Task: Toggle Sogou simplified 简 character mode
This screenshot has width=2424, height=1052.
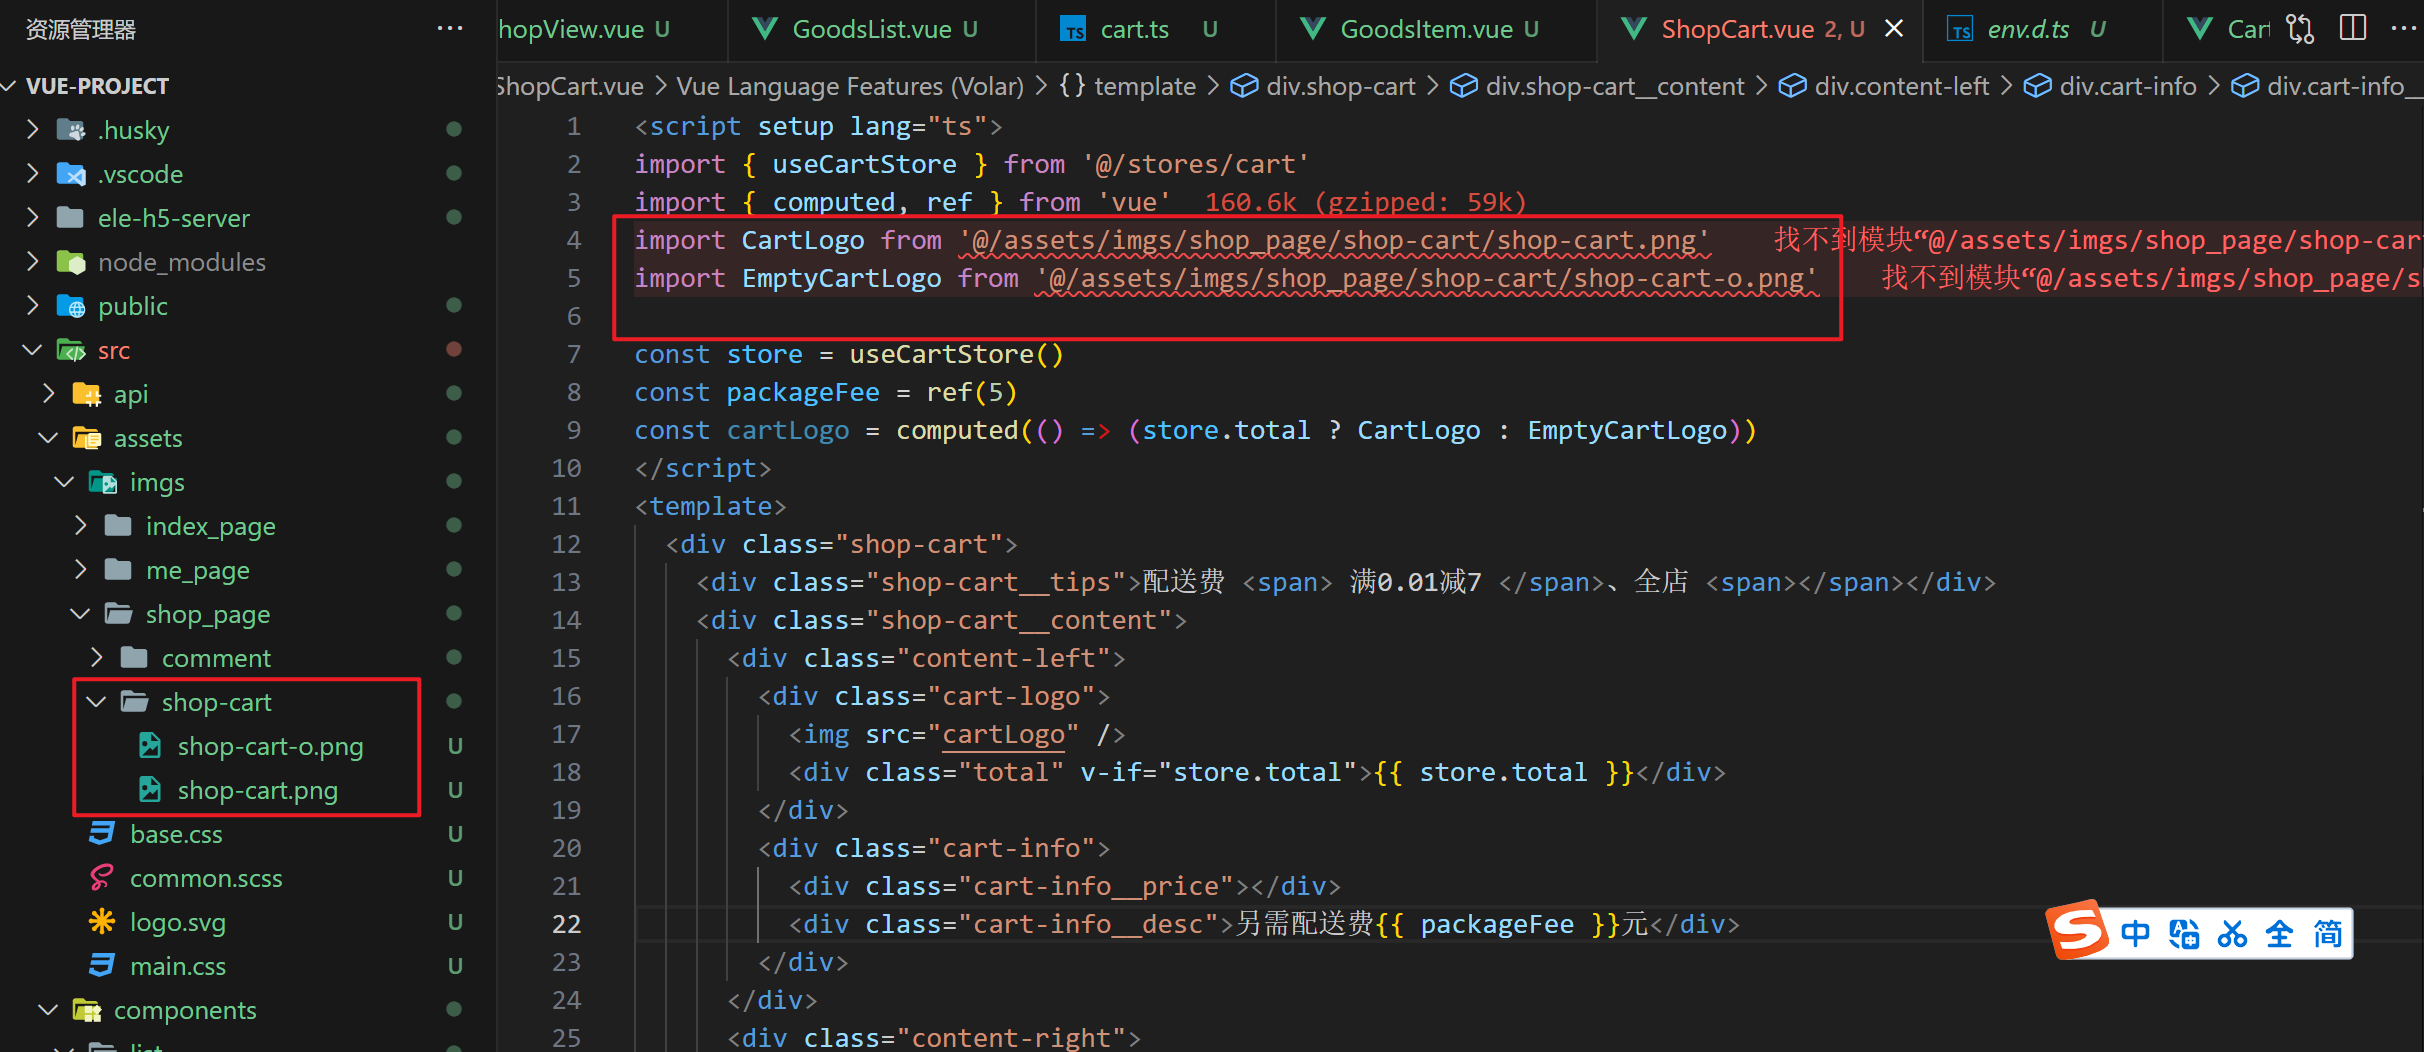Action: click(x=2328, y=934)
